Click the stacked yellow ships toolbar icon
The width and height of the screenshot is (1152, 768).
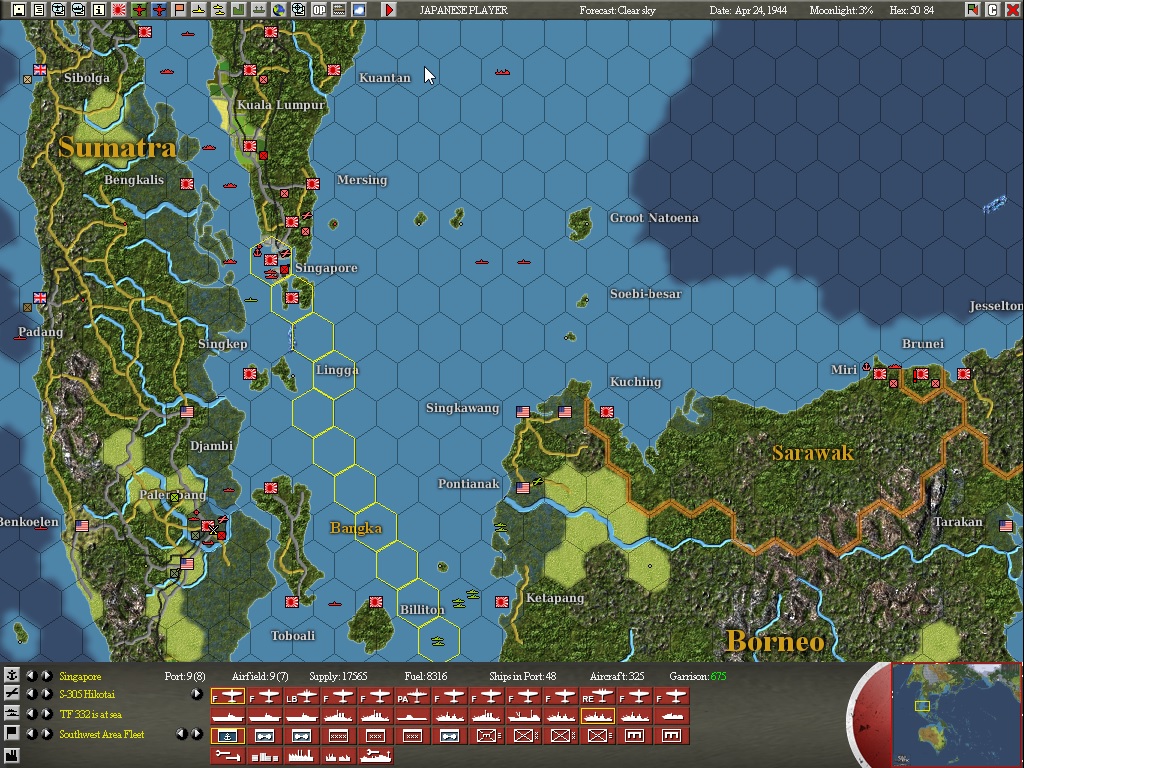tap(218, 10)
